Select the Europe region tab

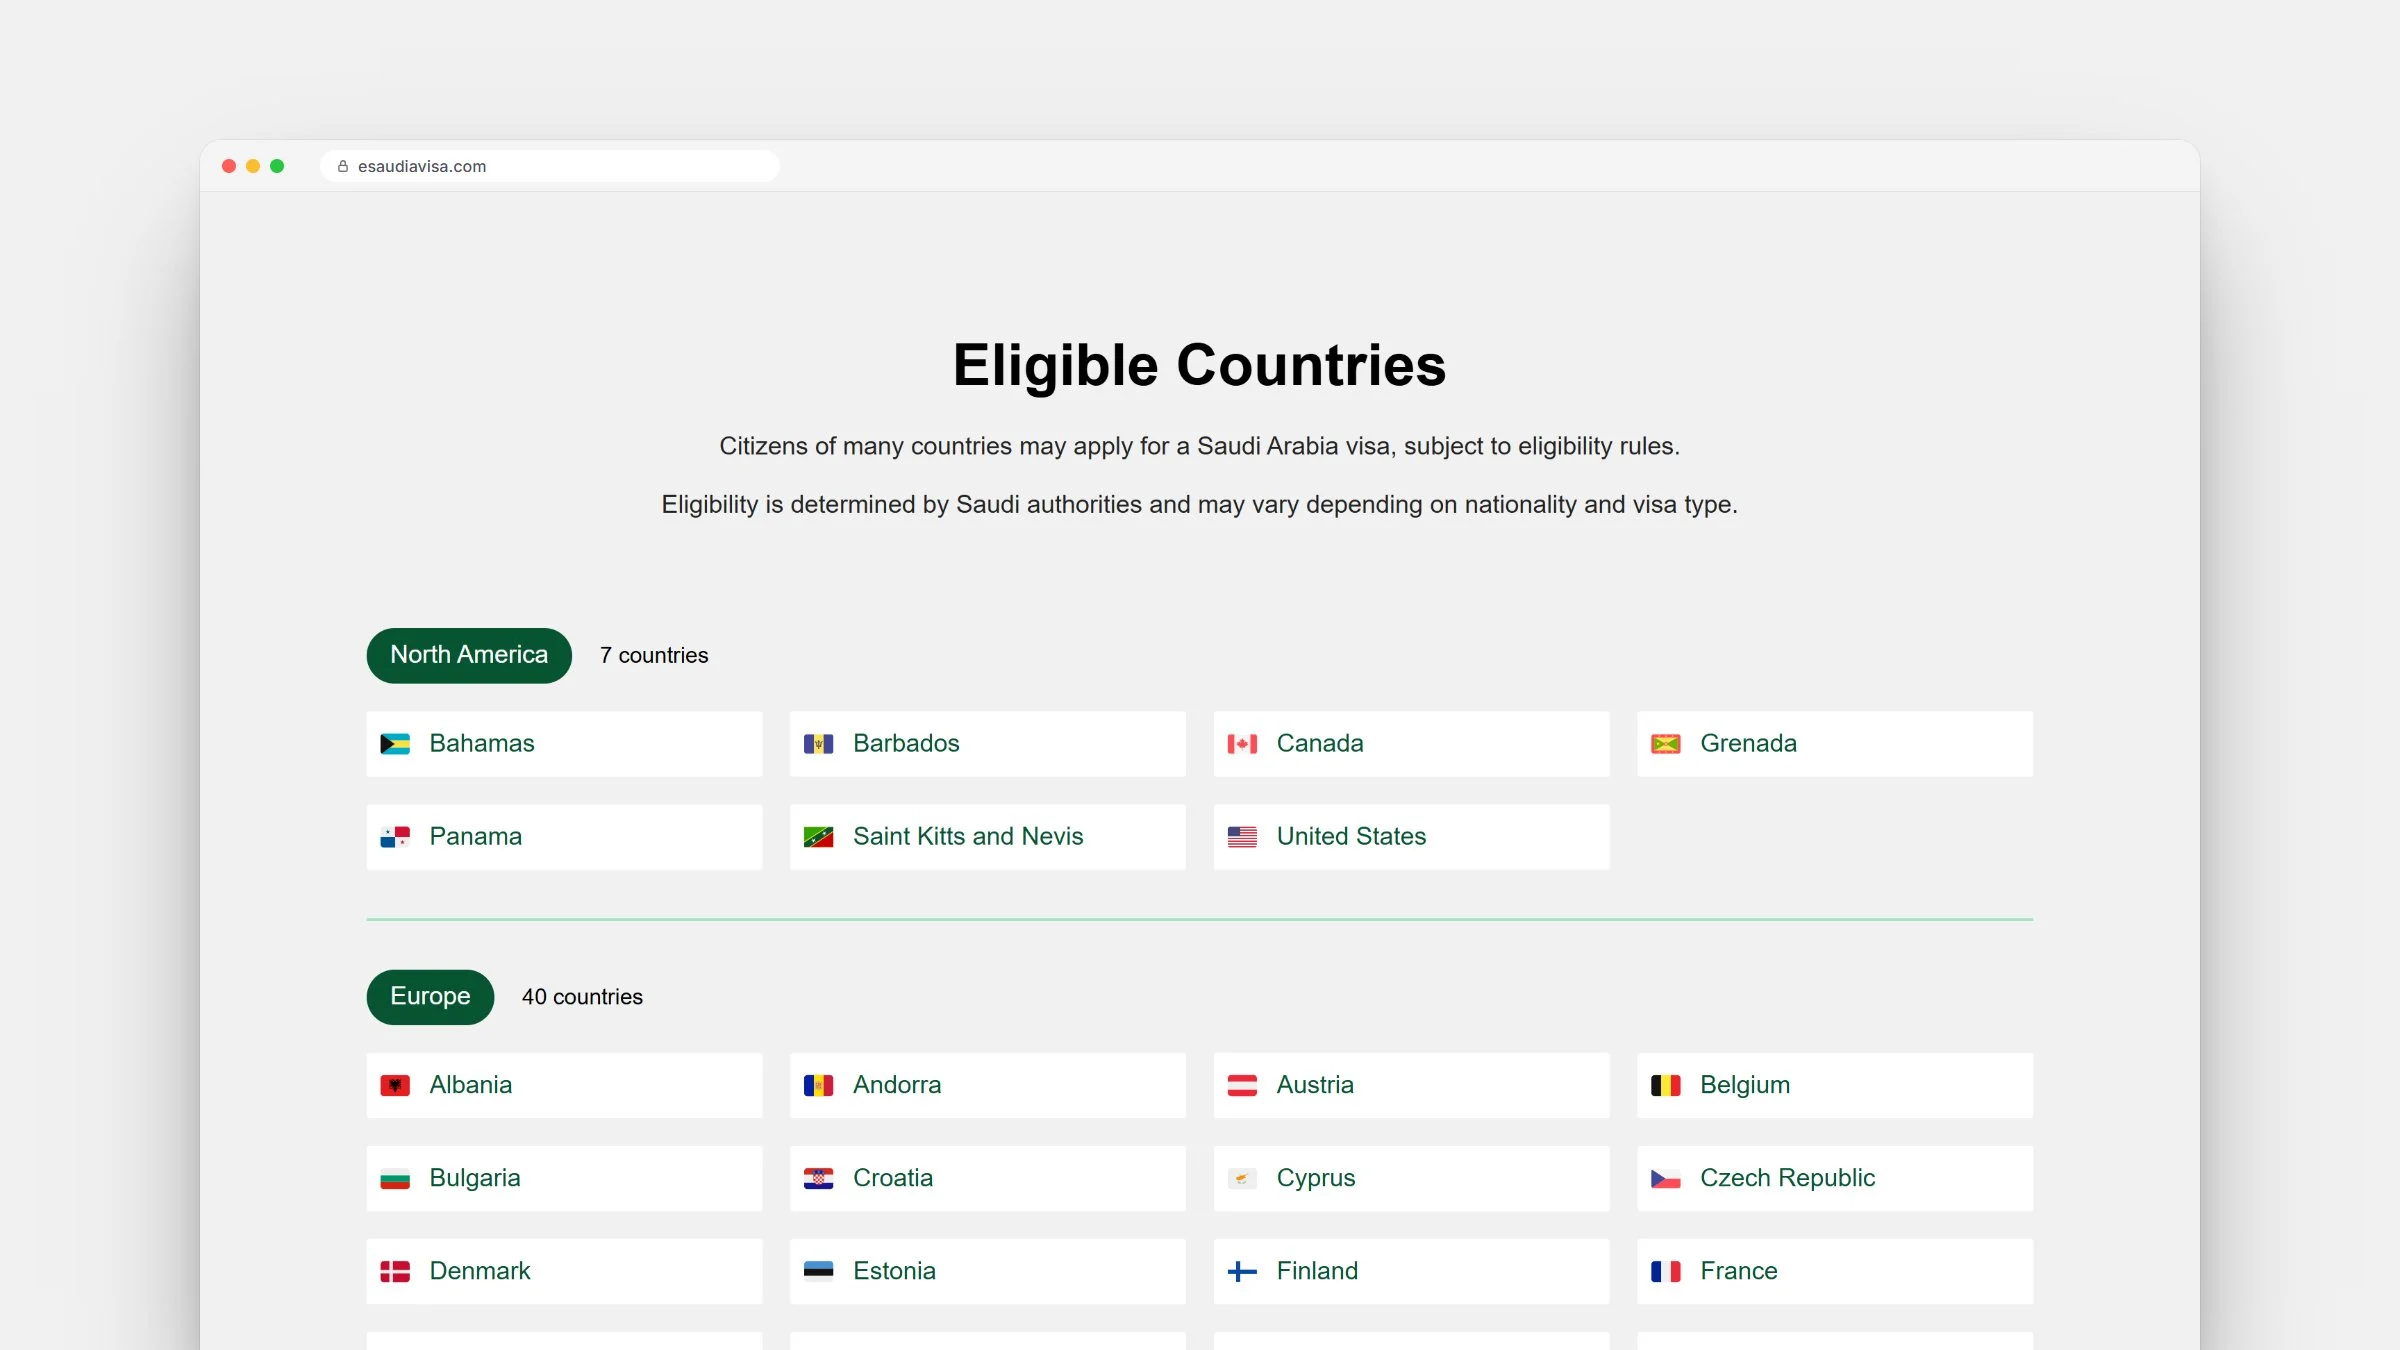click(430, 997)
